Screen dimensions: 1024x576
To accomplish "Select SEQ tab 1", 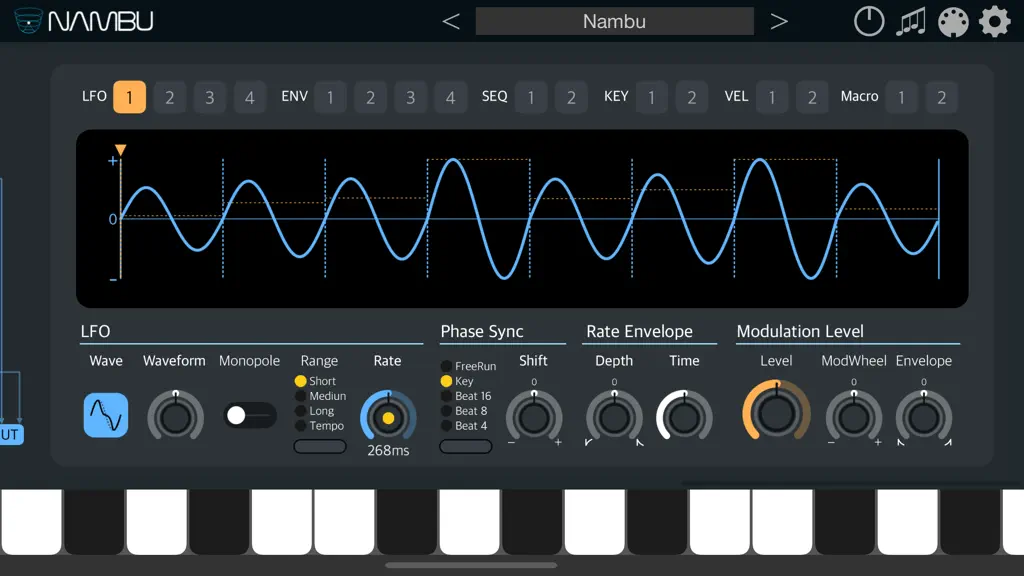I will [531, 97].
